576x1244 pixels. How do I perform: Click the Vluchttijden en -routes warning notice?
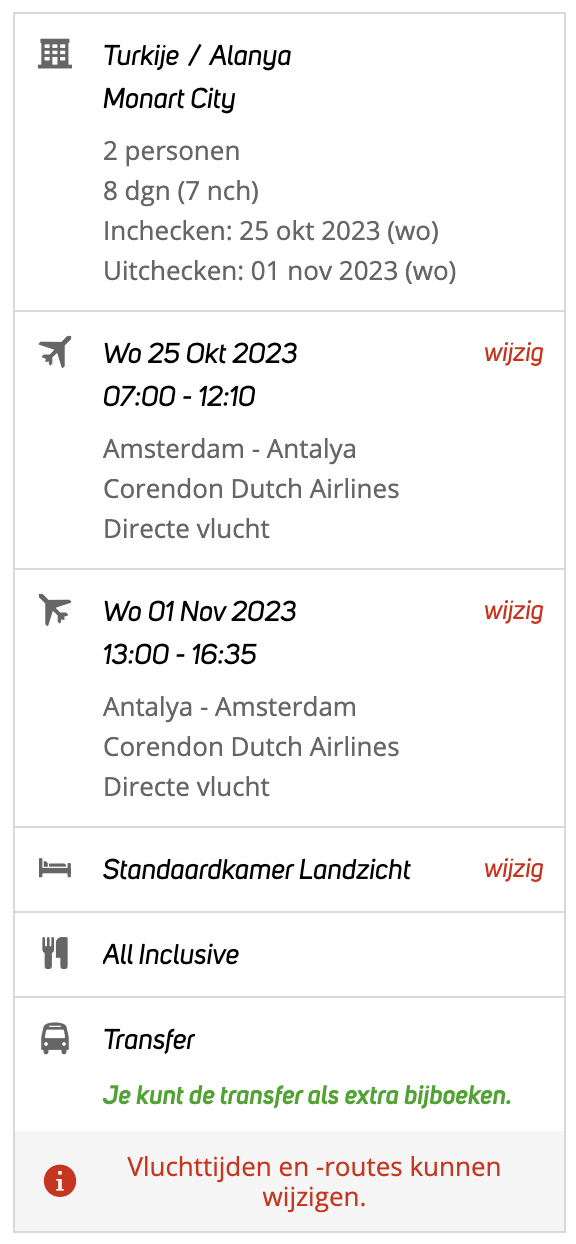coord(314,1181)
